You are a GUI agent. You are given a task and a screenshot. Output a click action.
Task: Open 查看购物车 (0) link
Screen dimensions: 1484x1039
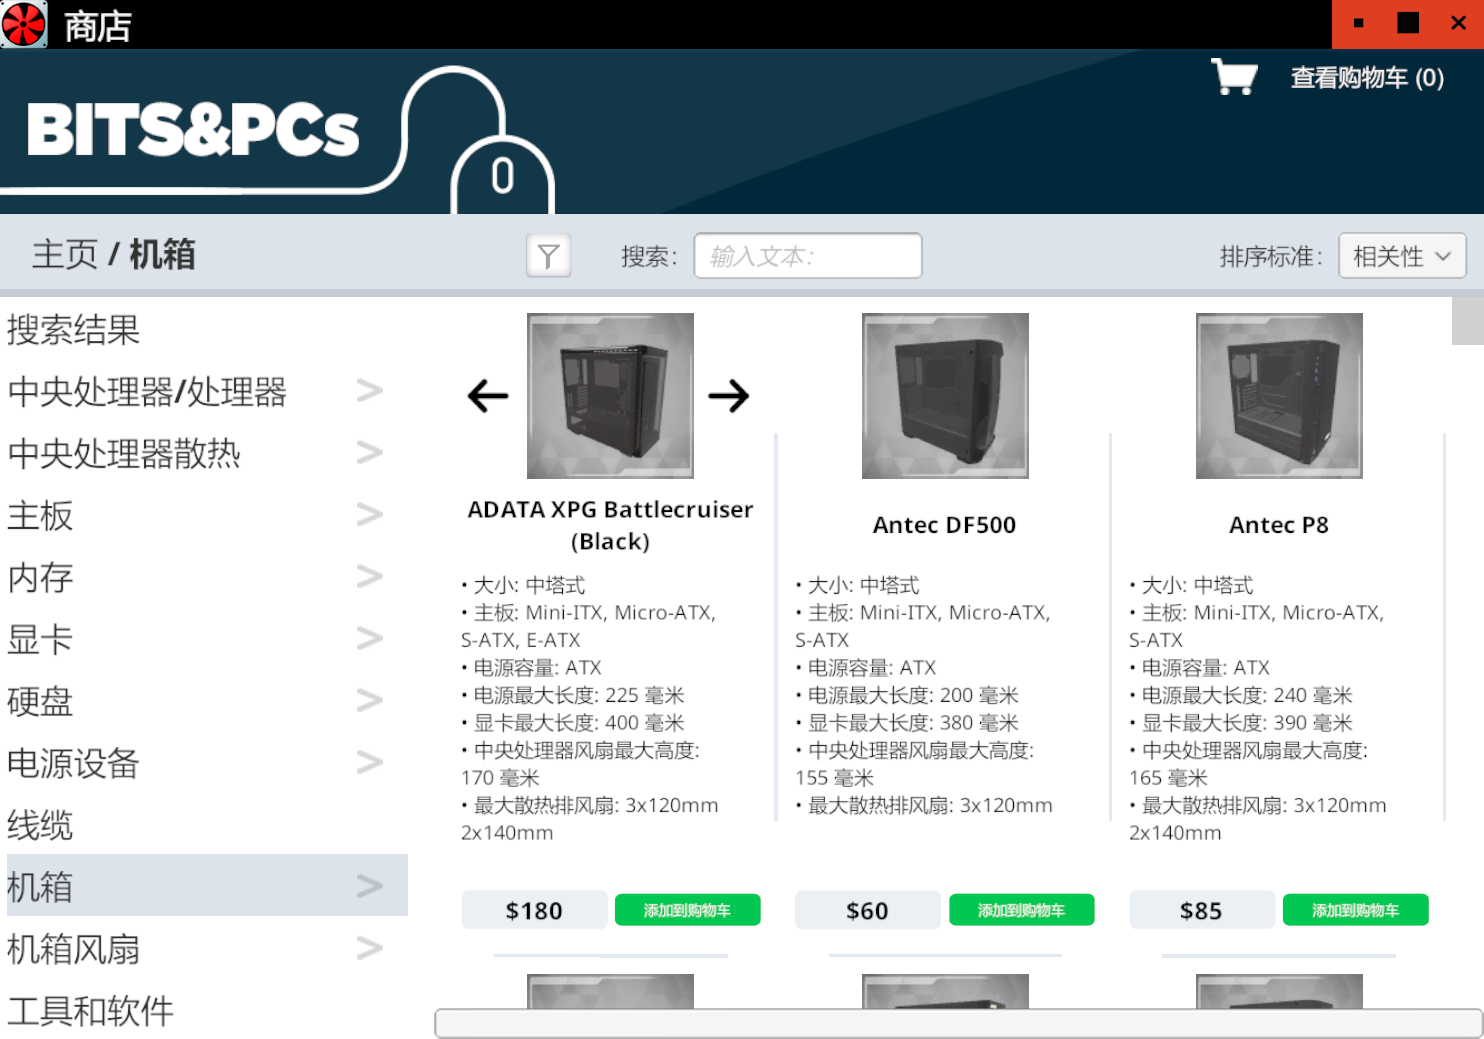[x=1367, y=78]
